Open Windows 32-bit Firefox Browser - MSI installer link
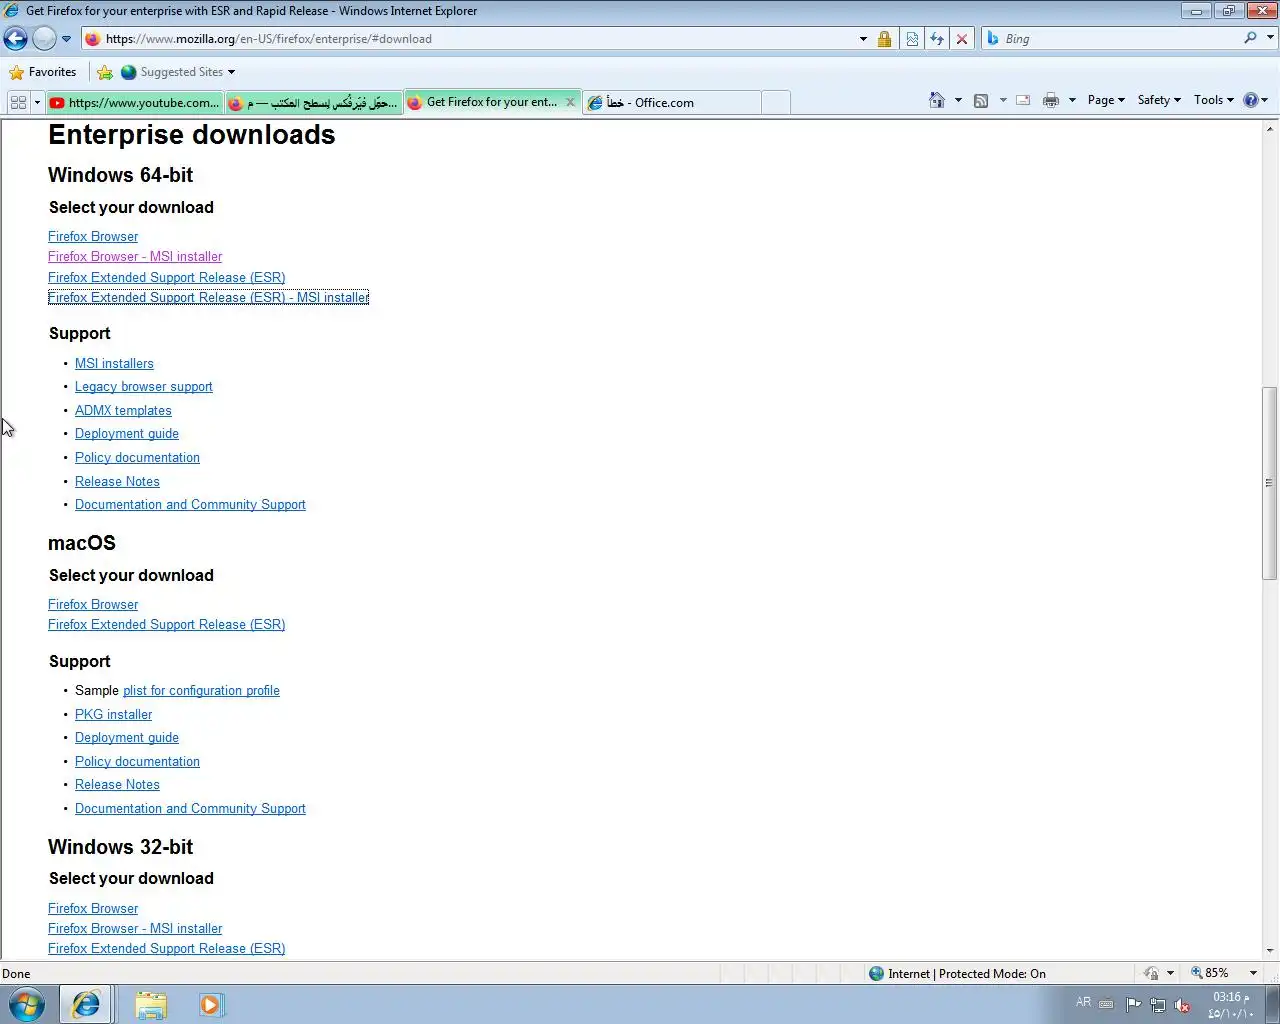 click(x=135, y=929)
